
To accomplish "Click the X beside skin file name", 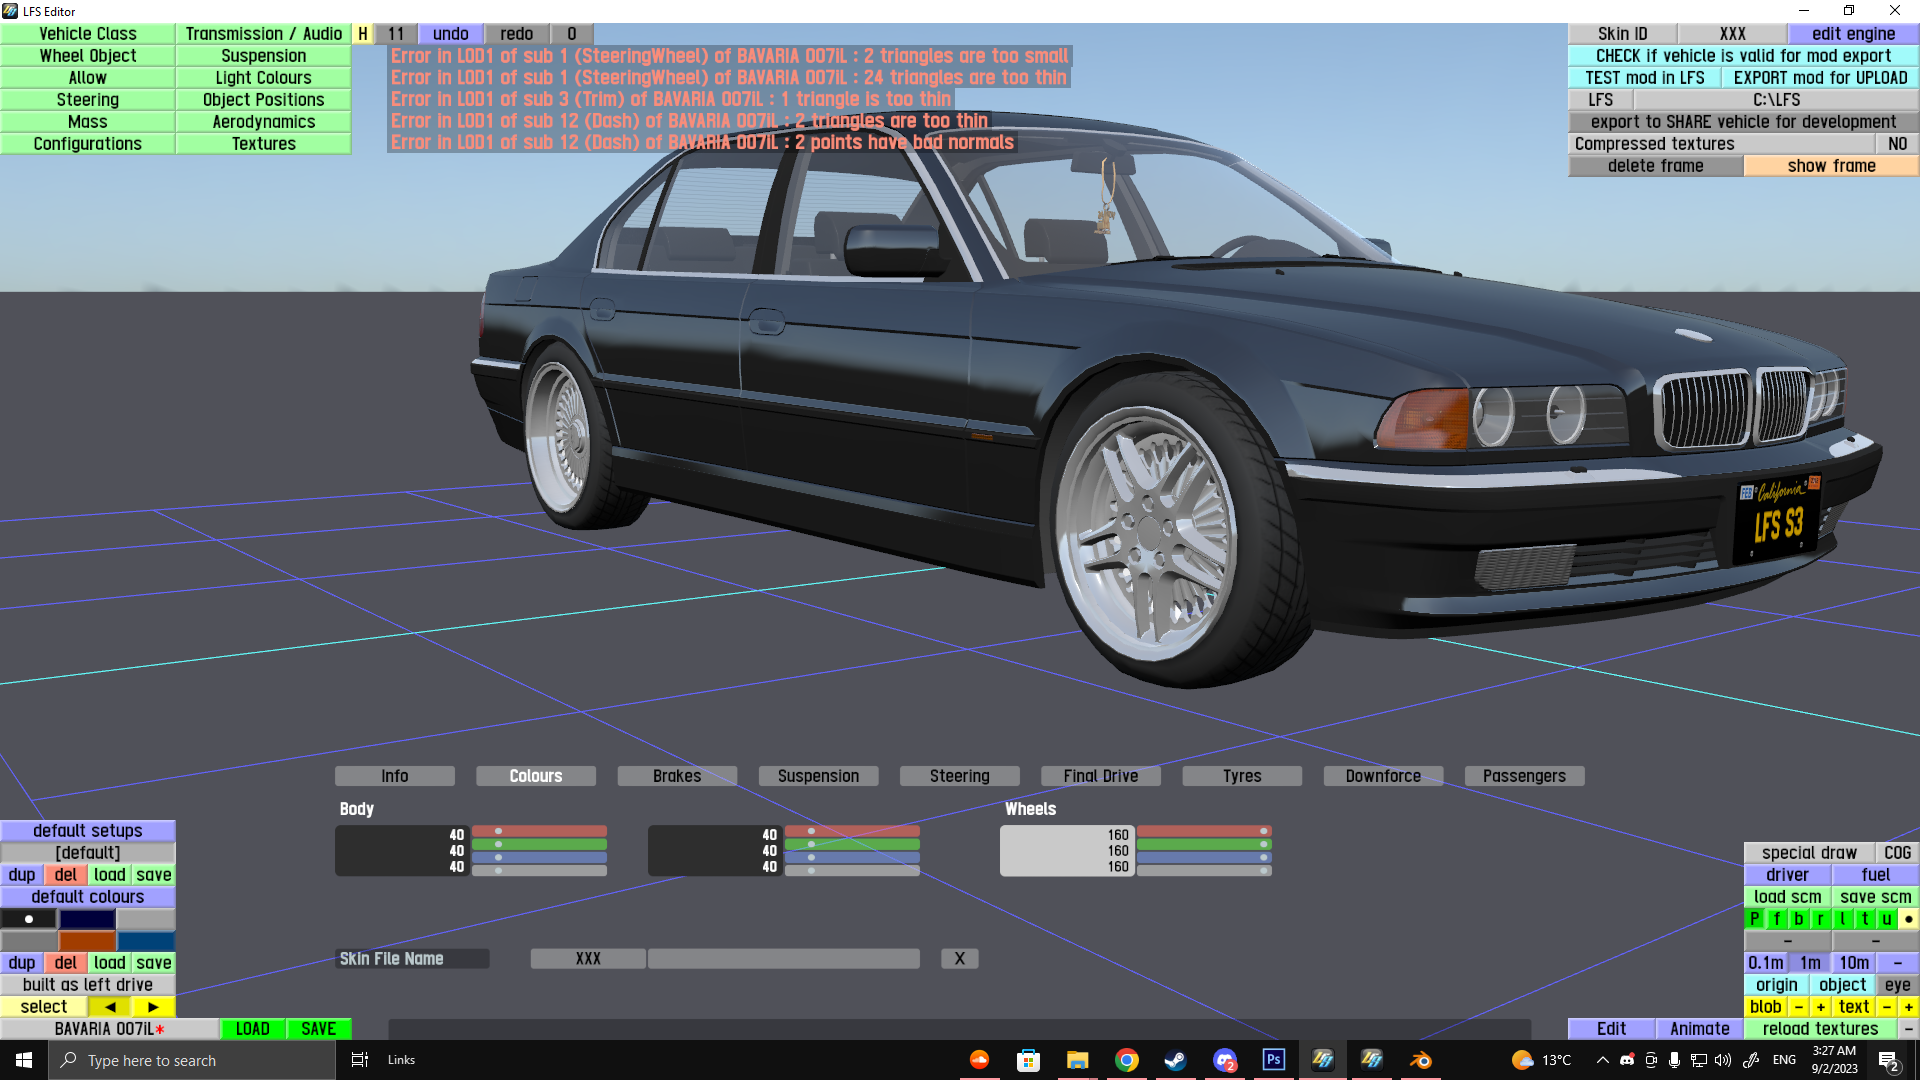I will click(959, 959).
